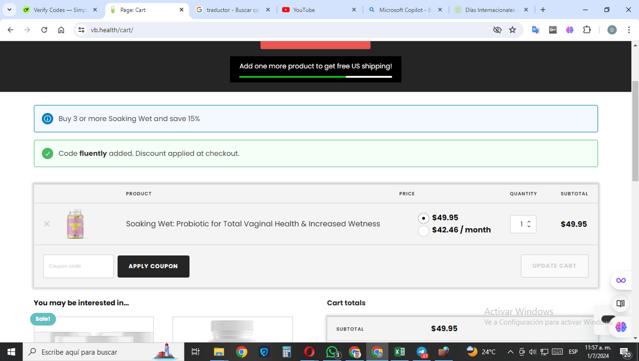Switch to the Microsoft Copilot tab
Viewport: 639px width, 361px height.
tap(404, 10)
